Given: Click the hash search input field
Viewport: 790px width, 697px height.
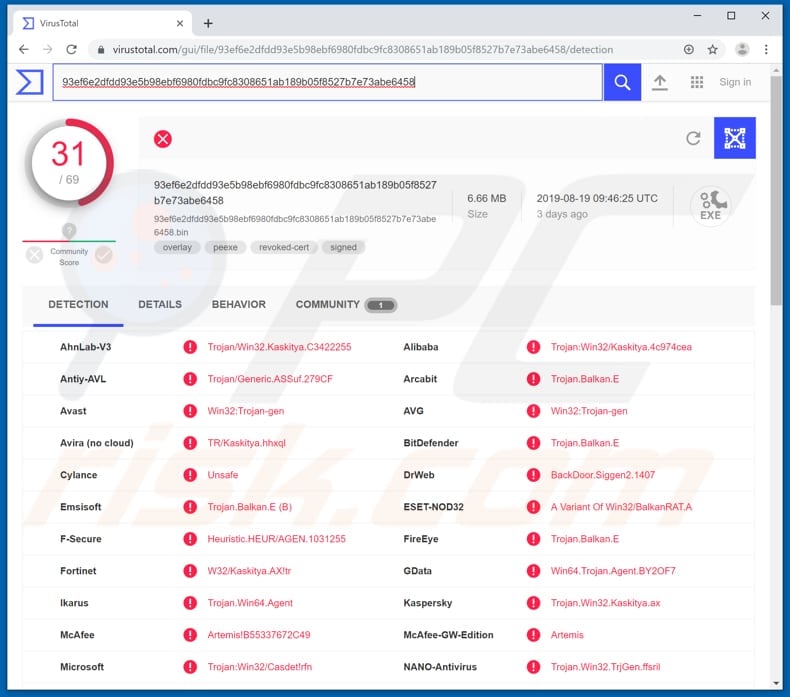Looking at the screenshot, I should [327, 82].
